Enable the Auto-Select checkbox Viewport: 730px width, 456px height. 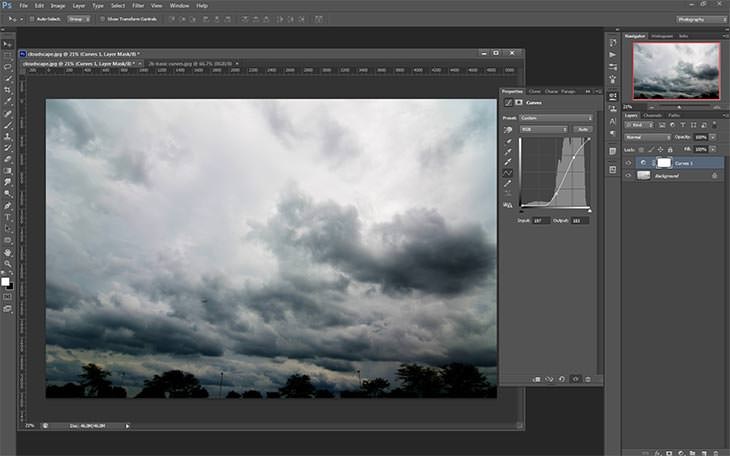tap(32, 19)
